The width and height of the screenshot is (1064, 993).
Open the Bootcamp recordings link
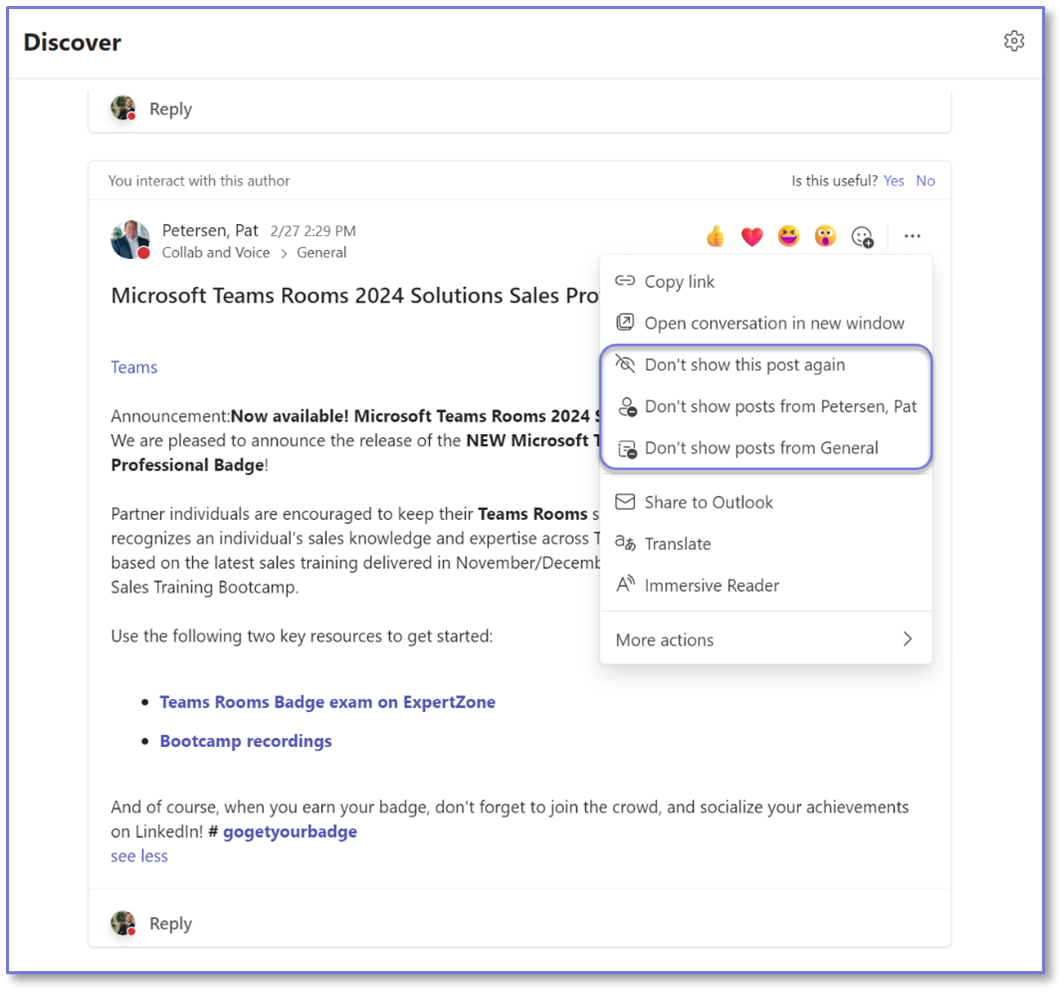(x=245, y=741)
